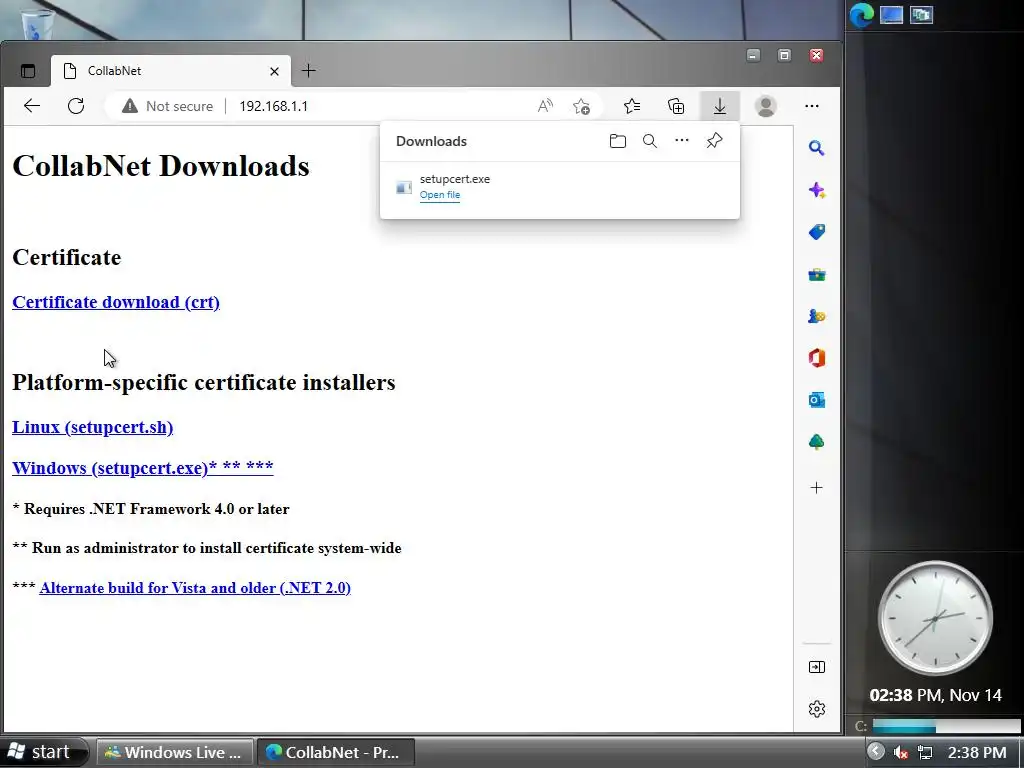Open the Settings and more ellipsis menu
The image size is (1024, 768).
pos(812,106)
